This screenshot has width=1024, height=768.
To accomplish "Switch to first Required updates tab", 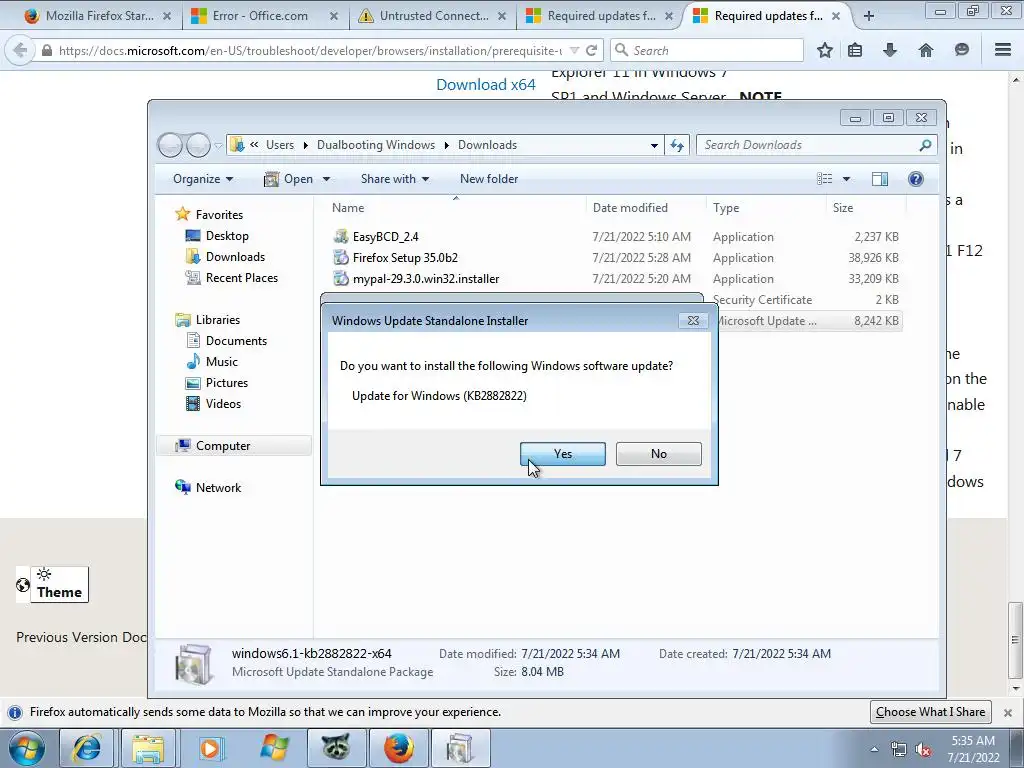I will point(601,16).
